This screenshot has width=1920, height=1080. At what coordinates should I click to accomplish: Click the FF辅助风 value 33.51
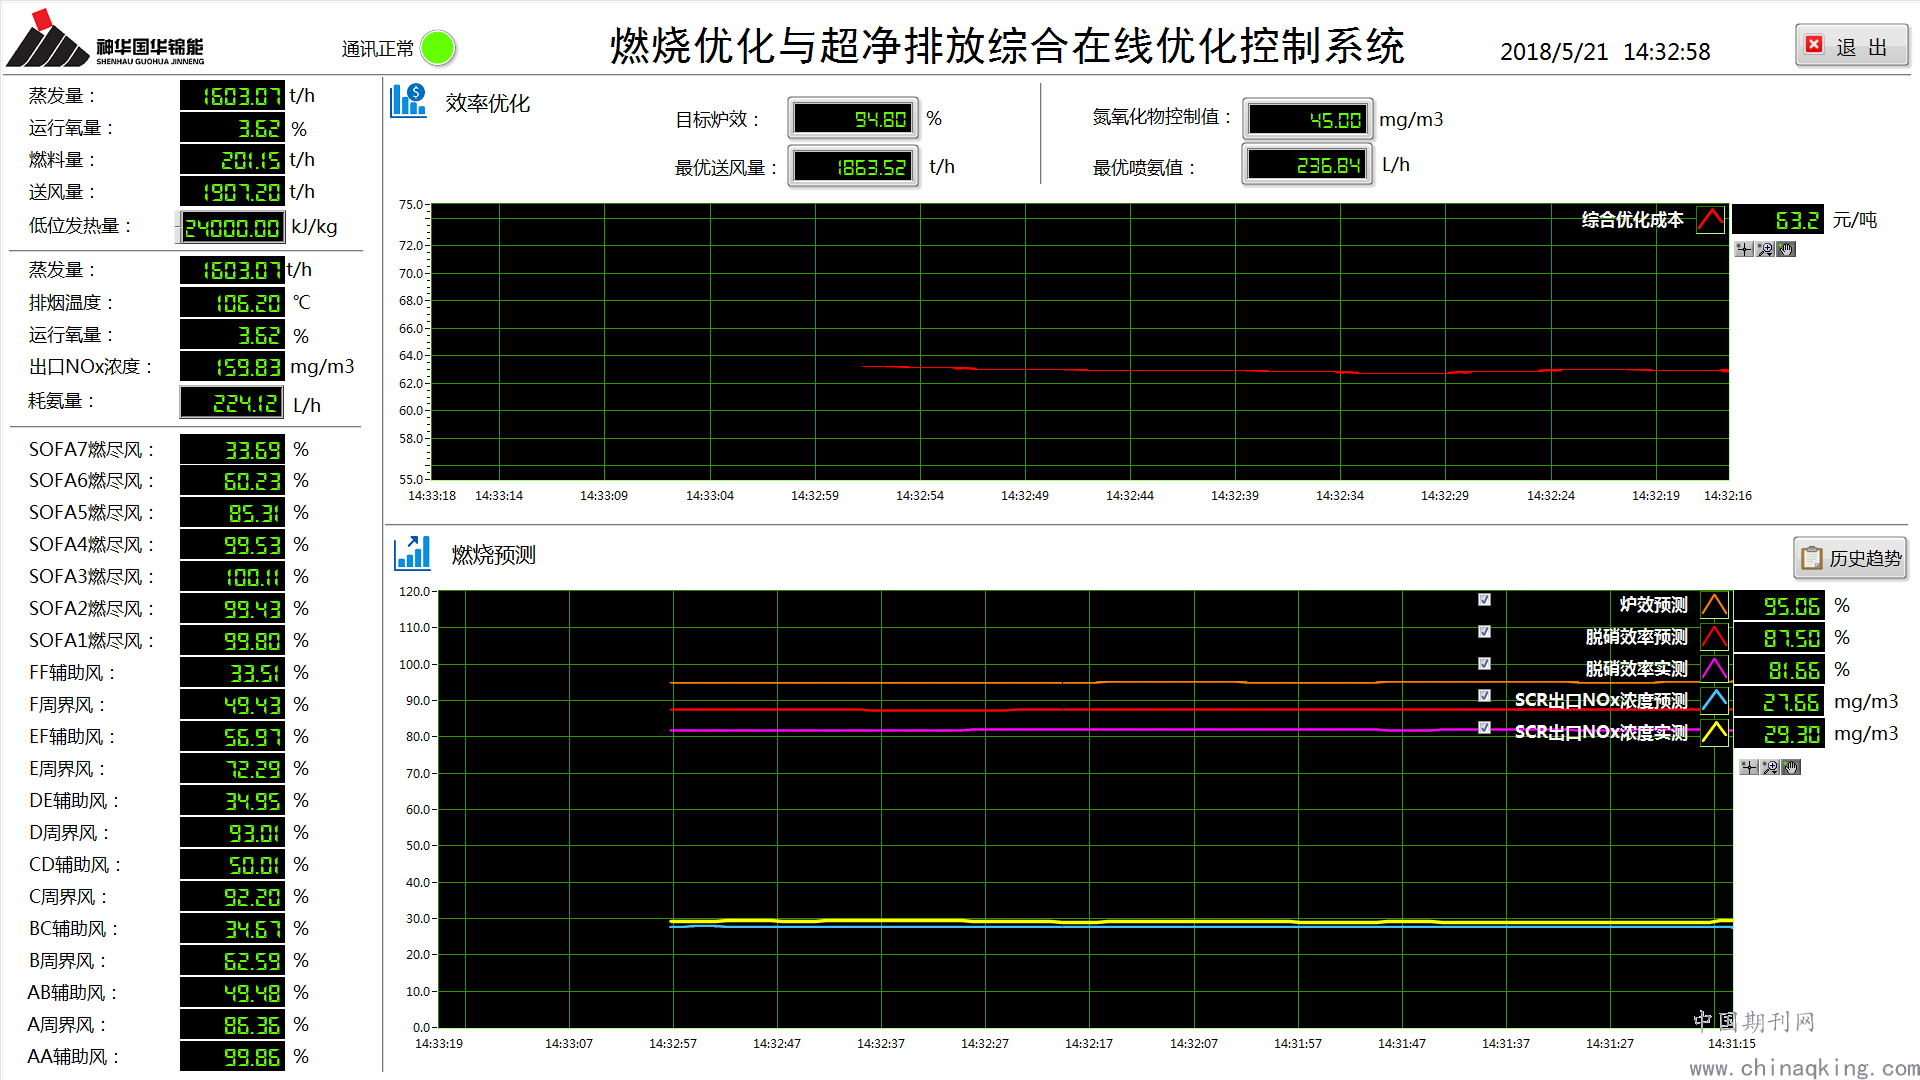click(x=232, y=673)
